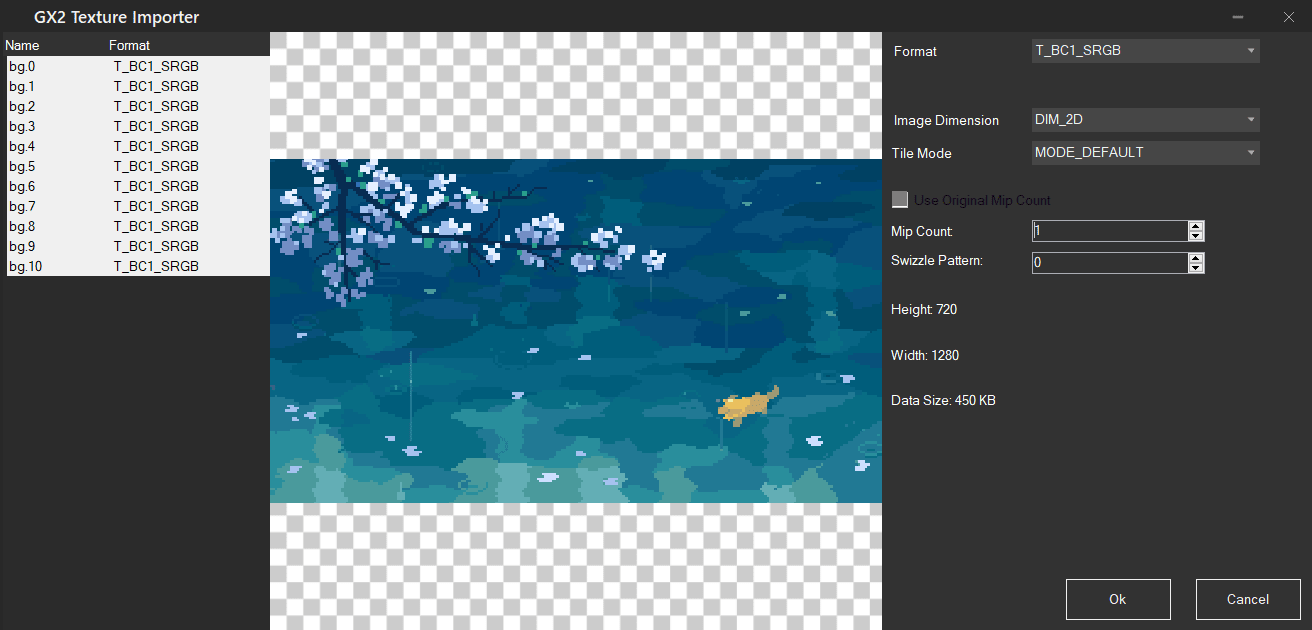
Task: Focus the Mip Count input field
Action: (1109, 231)
